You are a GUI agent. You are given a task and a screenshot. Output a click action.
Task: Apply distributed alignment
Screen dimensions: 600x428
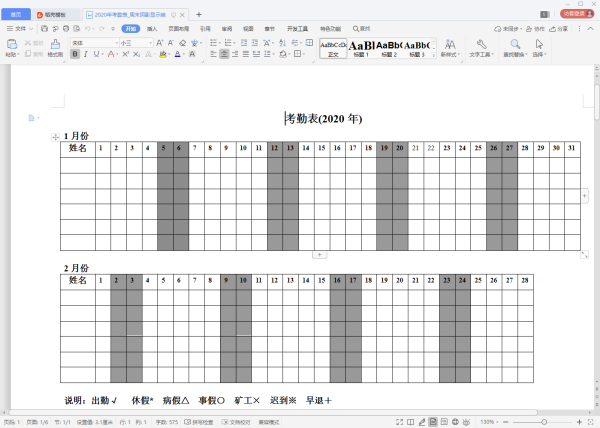256,54
